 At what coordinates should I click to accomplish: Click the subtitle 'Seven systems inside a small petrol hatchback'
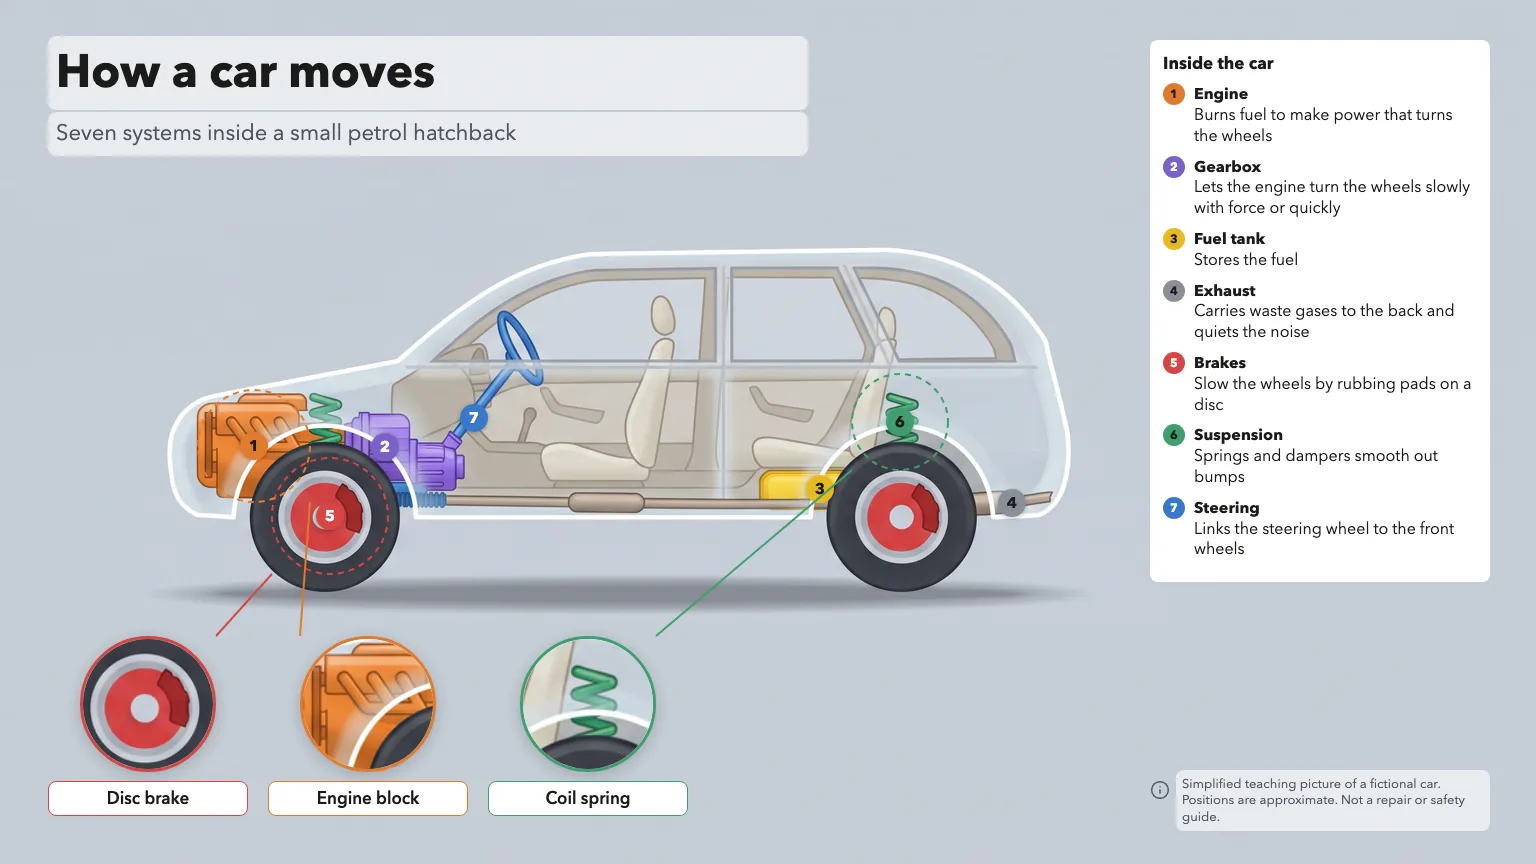[286, 133]
